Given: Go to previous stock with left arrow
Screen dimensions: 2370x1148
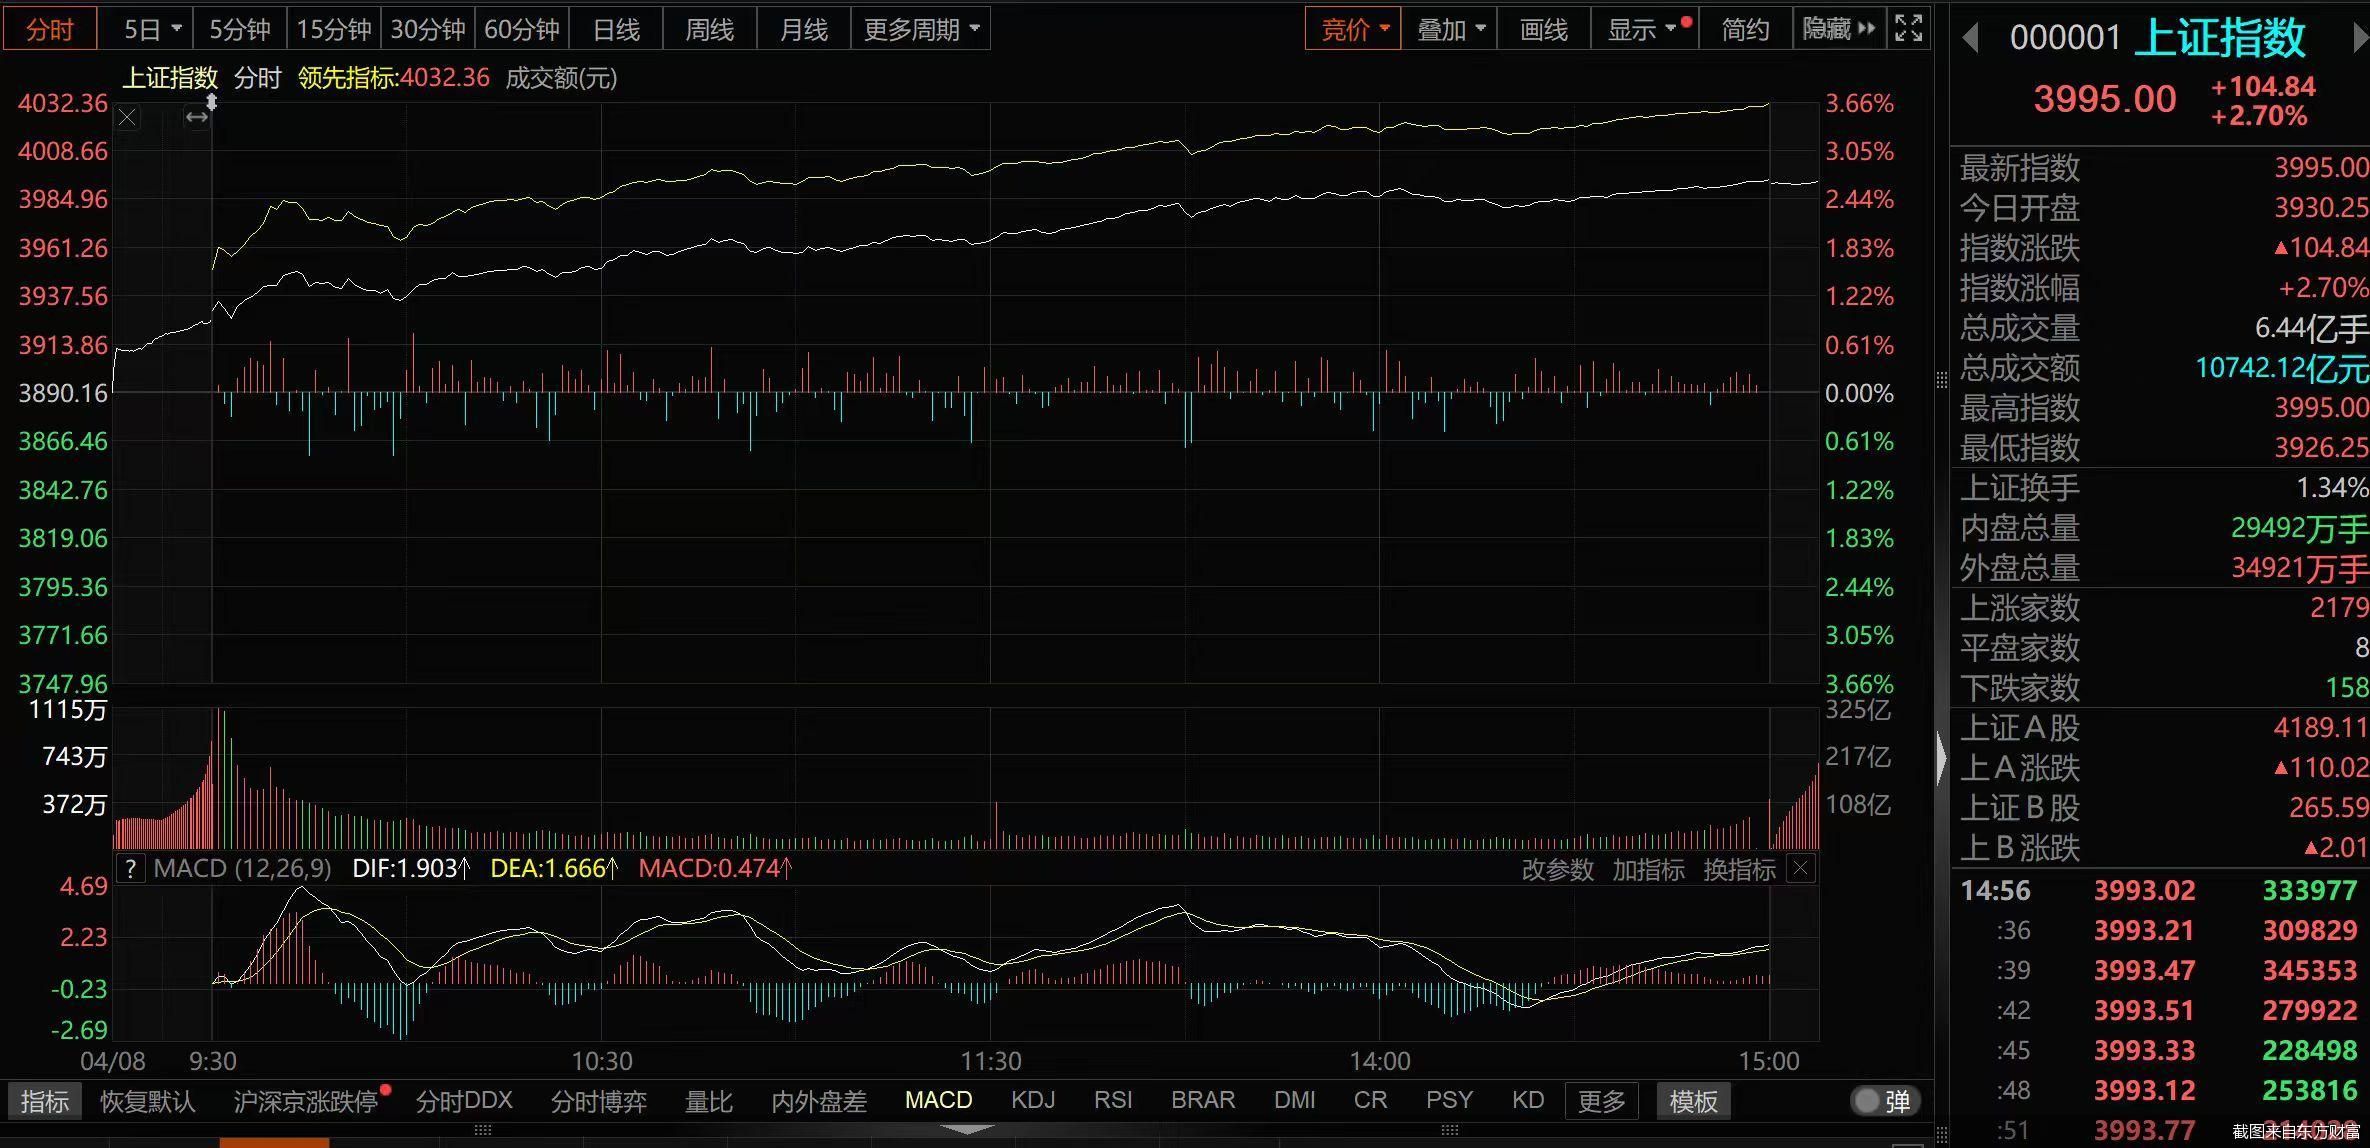Looking at the screenshot, I should click(x=1970, y=39).
